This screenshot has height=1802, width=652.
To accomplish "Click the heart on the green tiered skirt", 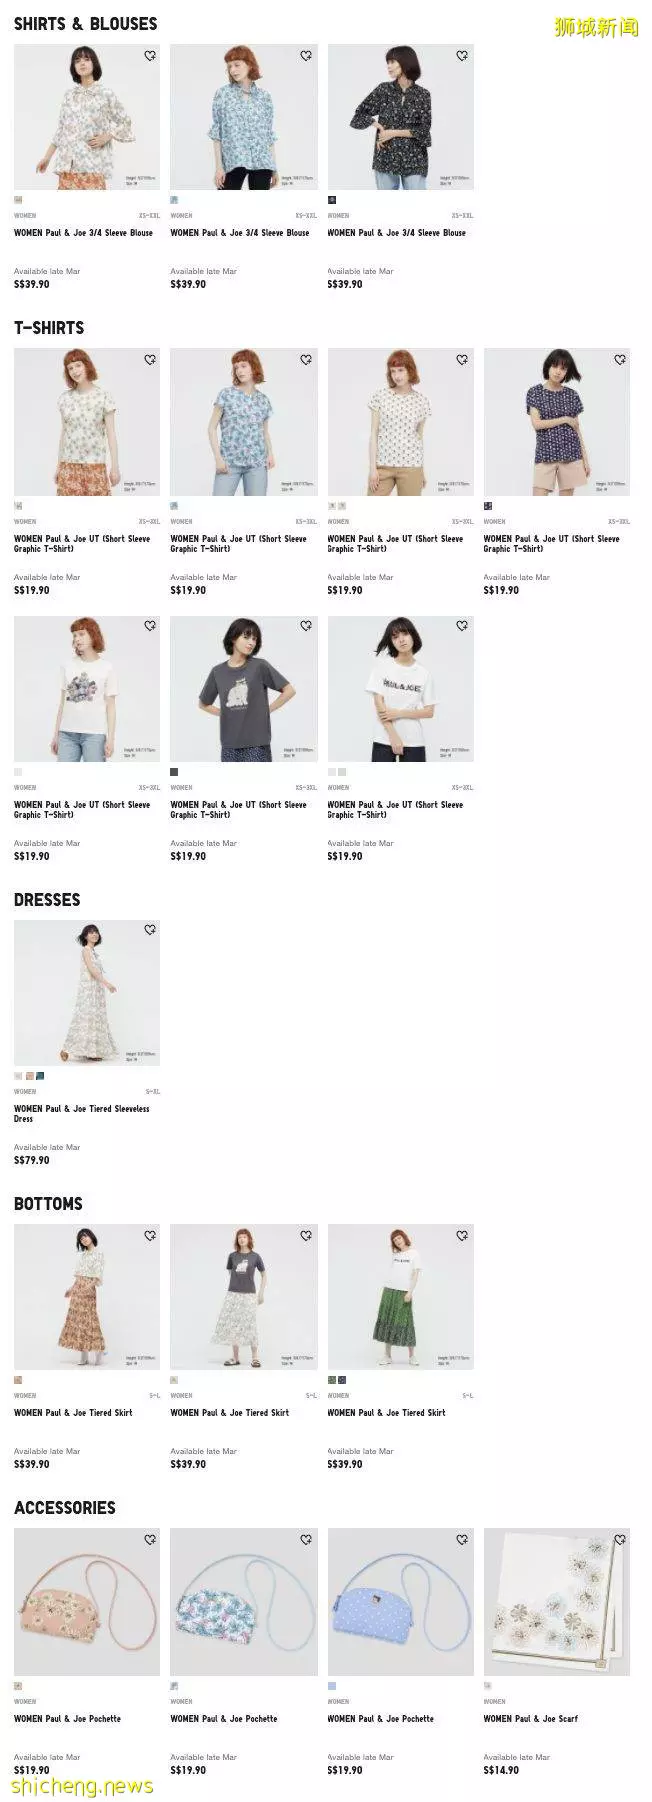I will [x=462, y=1236].
